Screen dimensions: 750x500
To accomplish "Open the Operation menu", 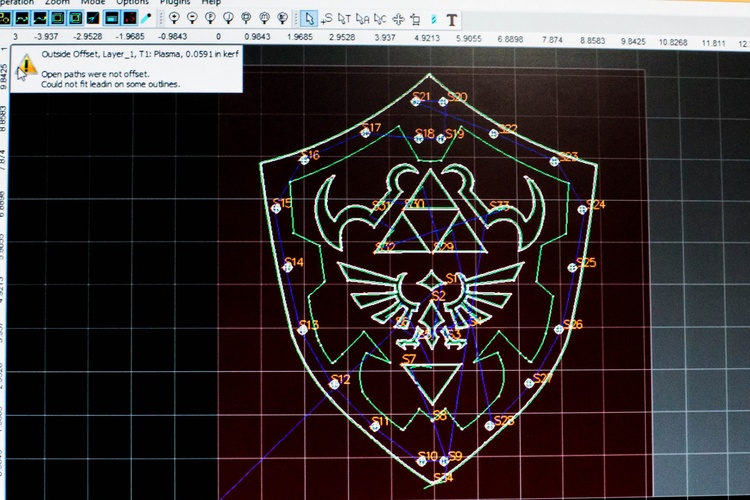I will tap(17, 2).
